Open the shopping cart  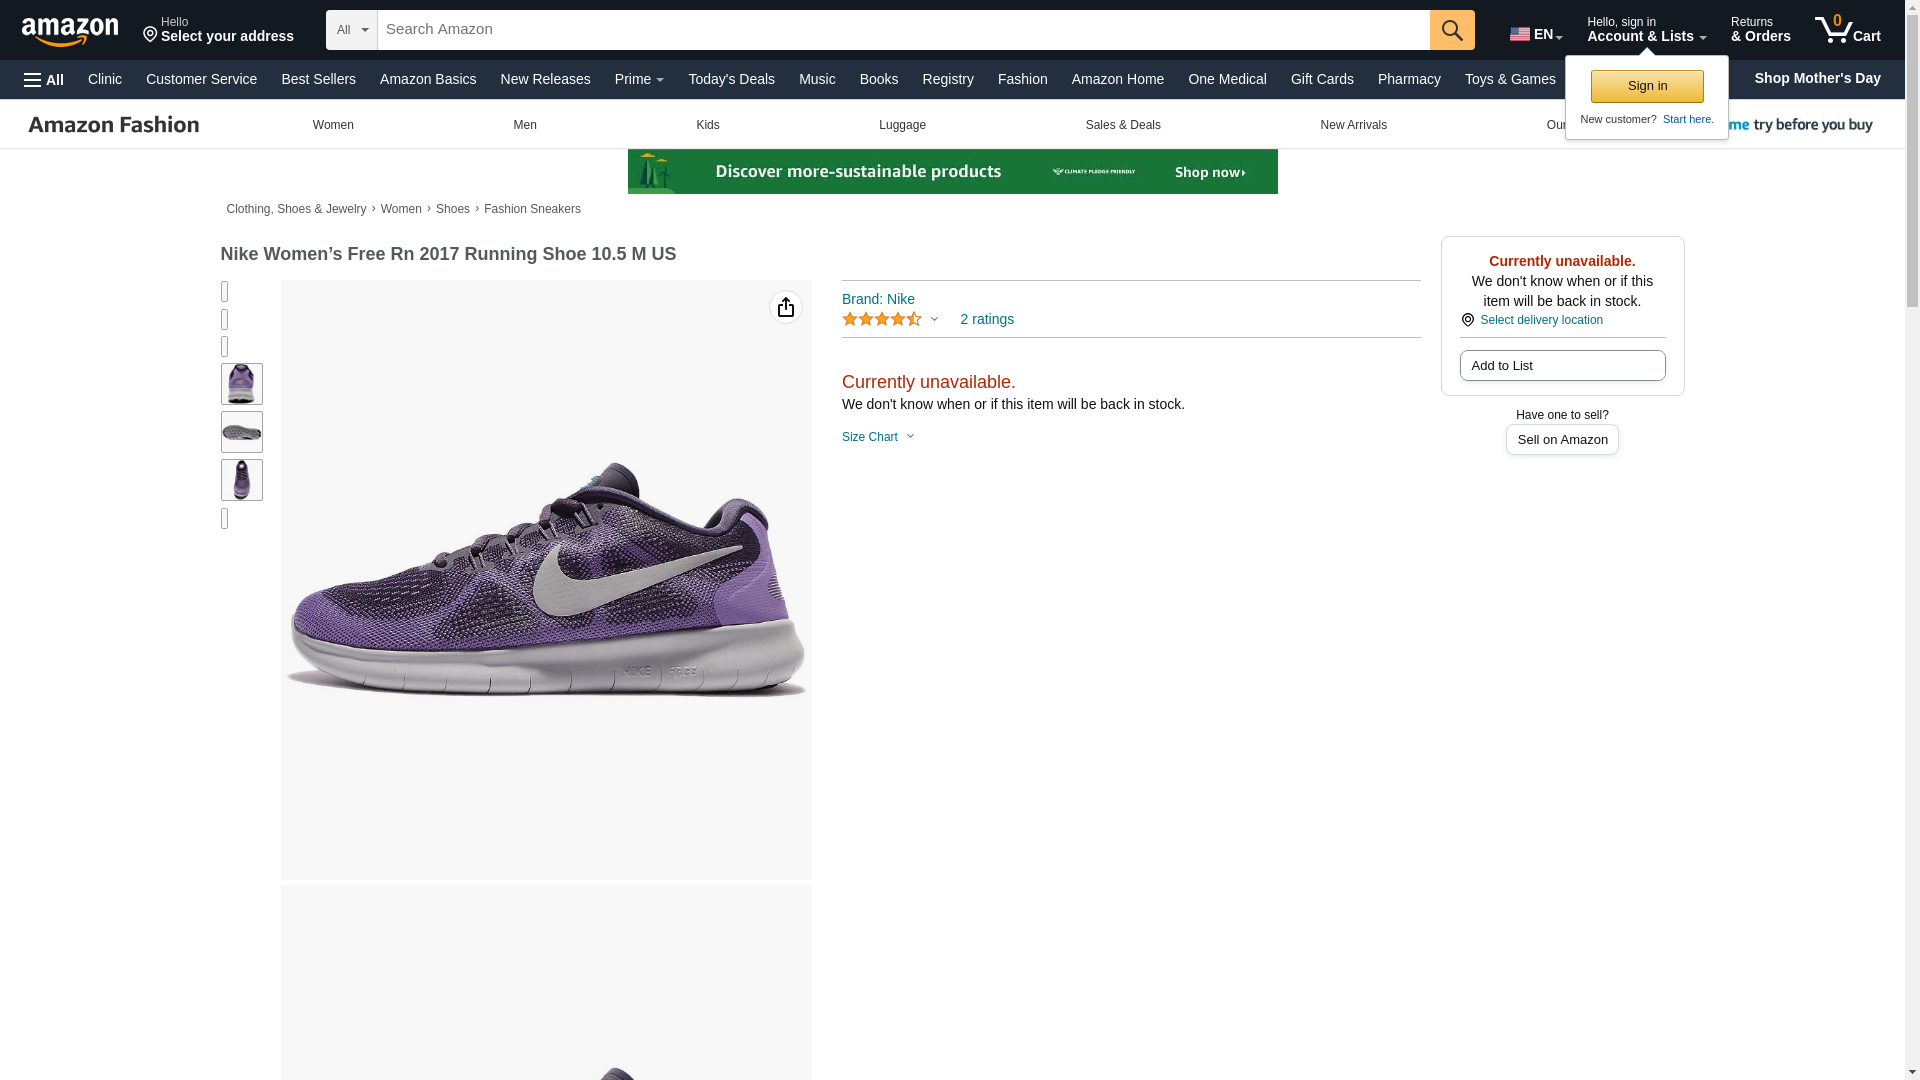click(x=1847, y=30)
